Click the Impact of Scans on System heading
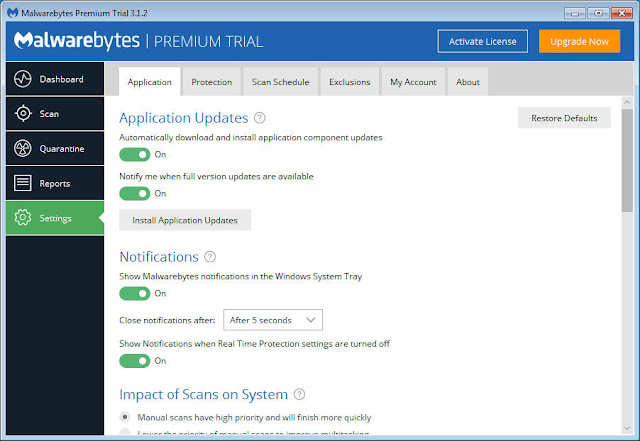Image resolution: width=640 pixels, height=441 pixels. [203, 394]
